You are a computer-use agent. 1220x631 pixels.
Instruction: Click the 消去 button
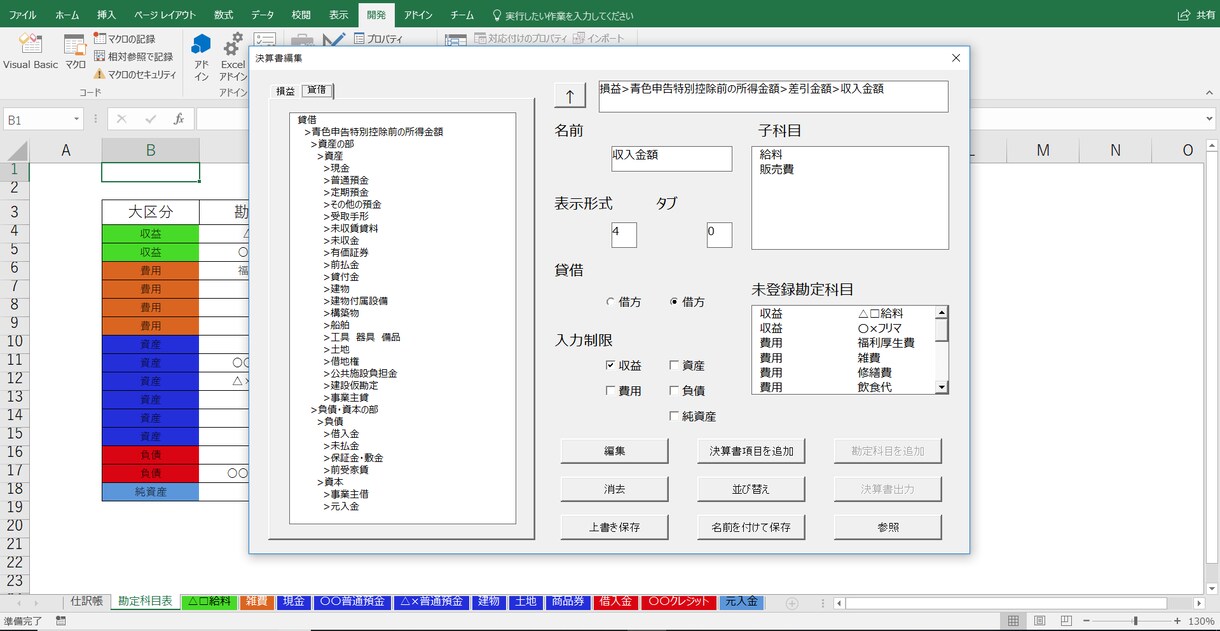[614, 489]
